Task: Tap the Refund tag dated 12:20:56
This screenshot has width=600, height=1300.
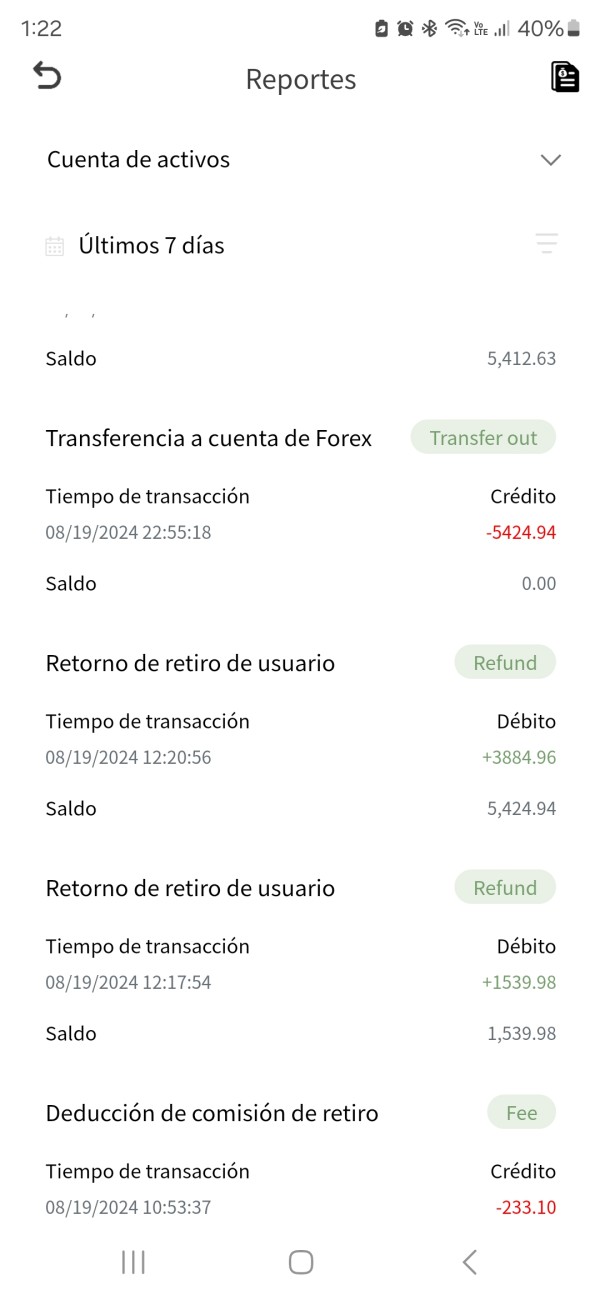Action: point(505,663)
